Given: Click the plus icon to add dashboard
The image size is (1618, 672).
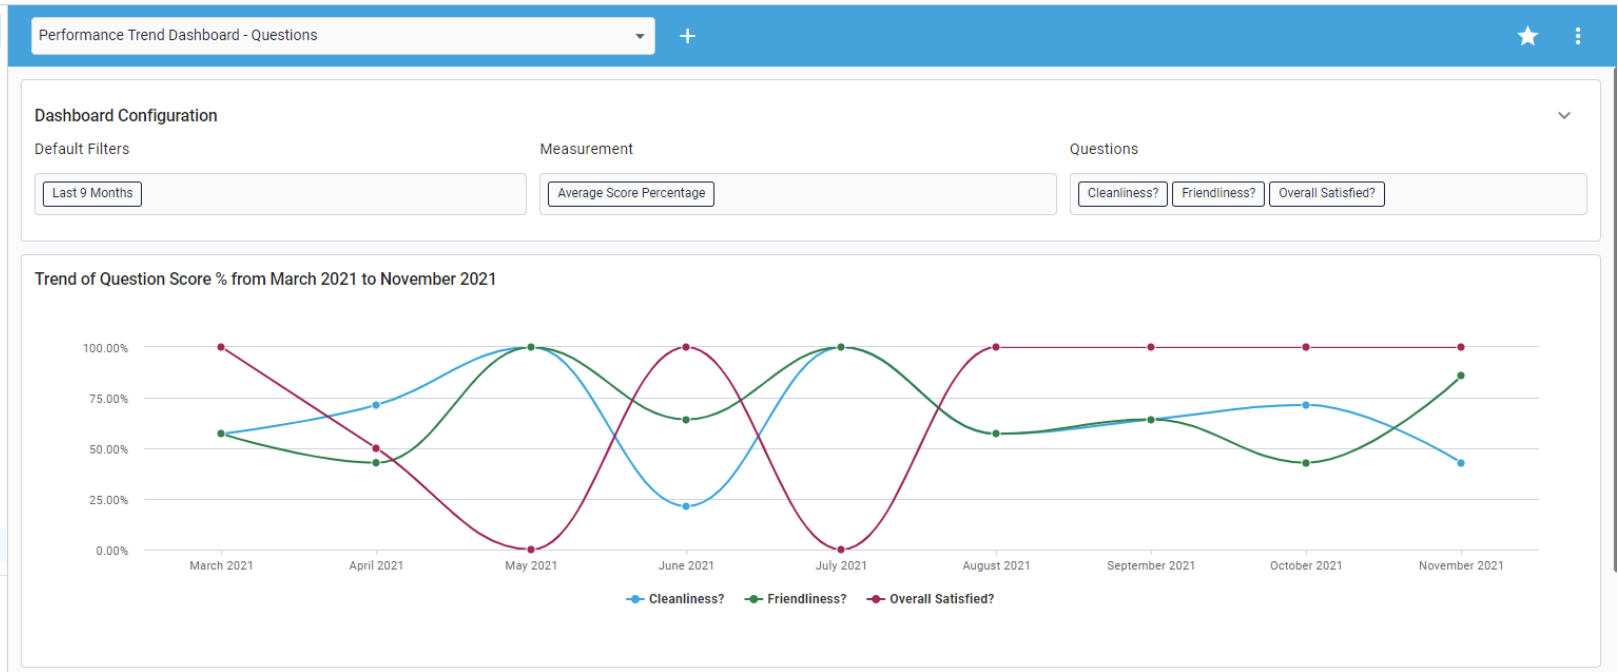Looking at the screenshot, I should [x=687, y=36].
